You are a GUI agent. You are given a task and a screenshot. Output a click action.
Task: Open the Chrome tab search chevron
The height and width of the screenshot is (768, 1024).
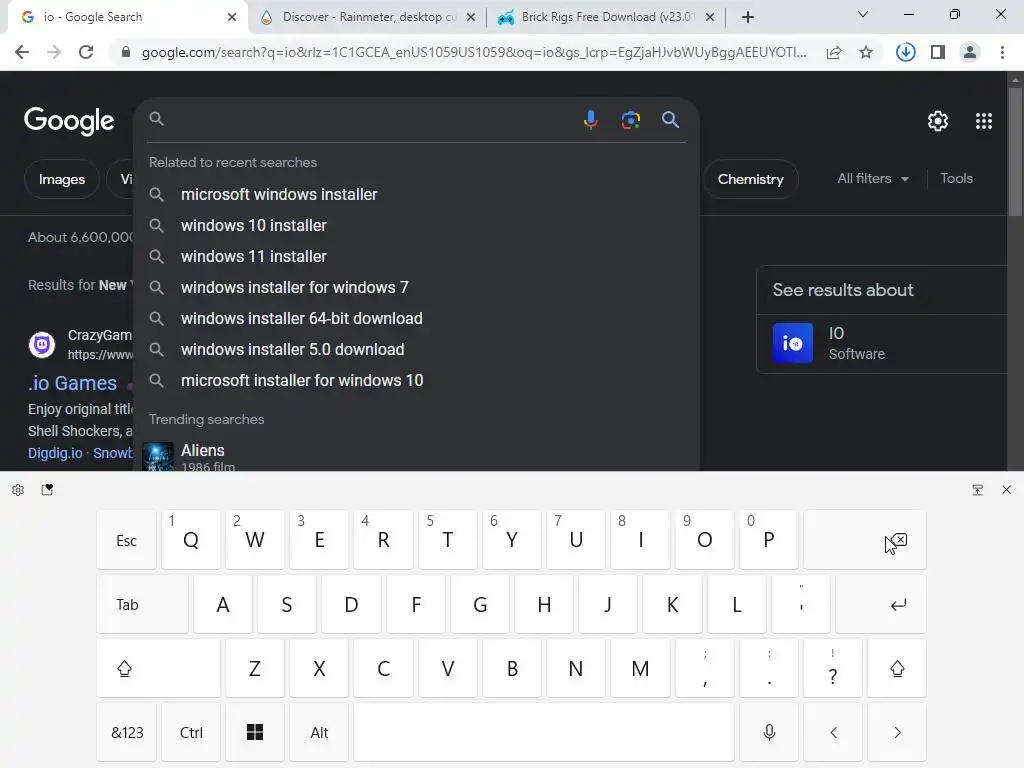[862, 14]
